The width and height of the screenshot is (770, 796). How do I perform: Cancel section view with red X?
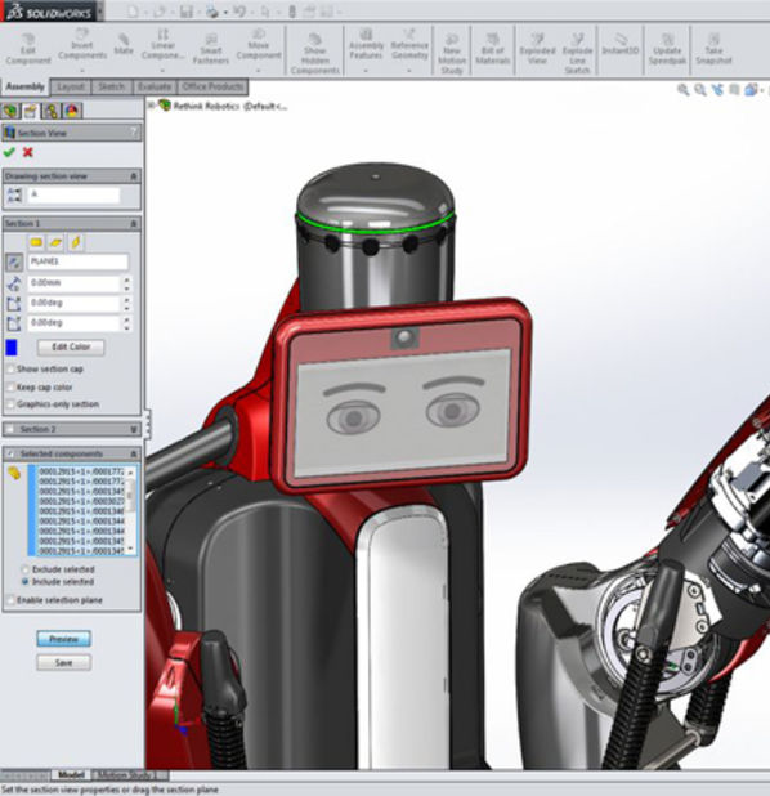point(28,152)
